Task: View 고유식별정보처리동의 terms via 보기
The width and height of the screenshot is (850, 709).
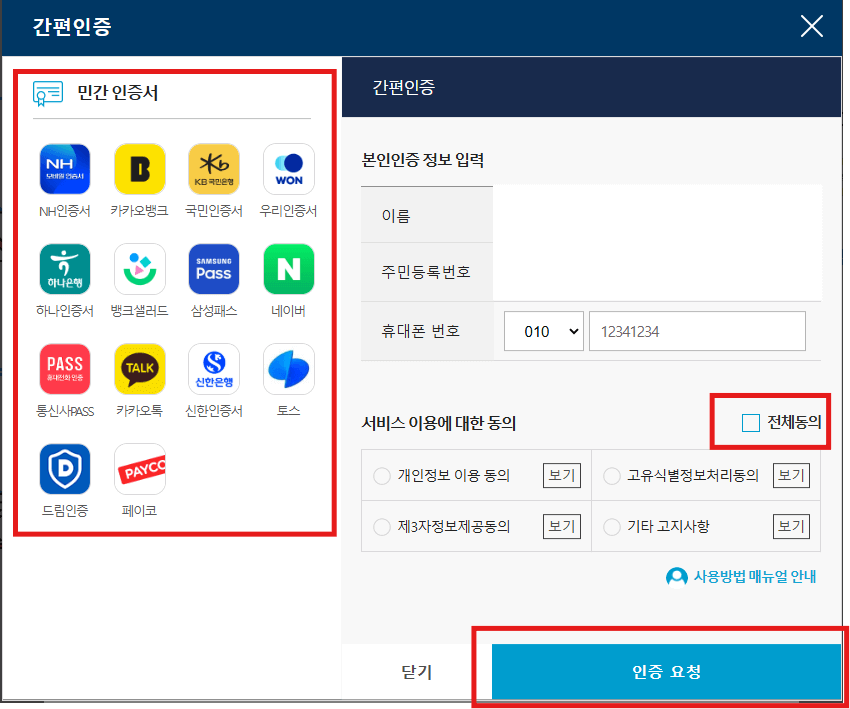Action: click(x=791, y=475)
